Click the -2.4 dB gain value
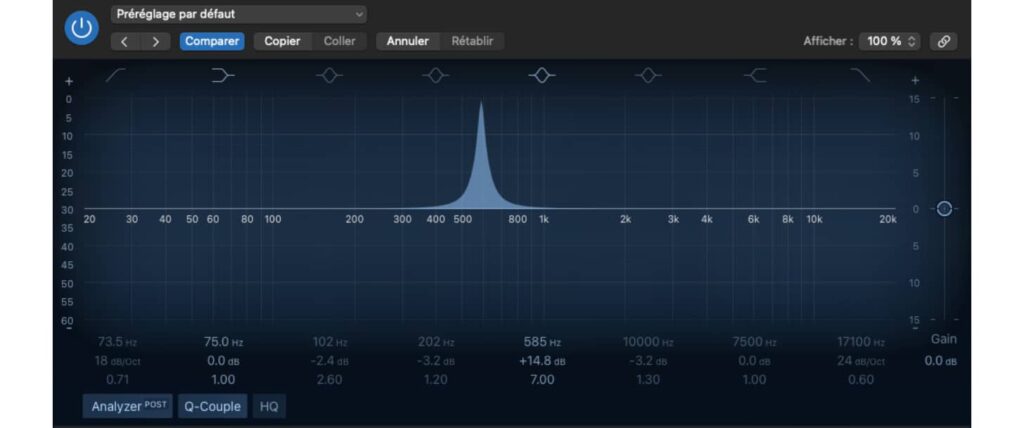Viewport: 1024px width, 428px height. click(x=329, y=361)
